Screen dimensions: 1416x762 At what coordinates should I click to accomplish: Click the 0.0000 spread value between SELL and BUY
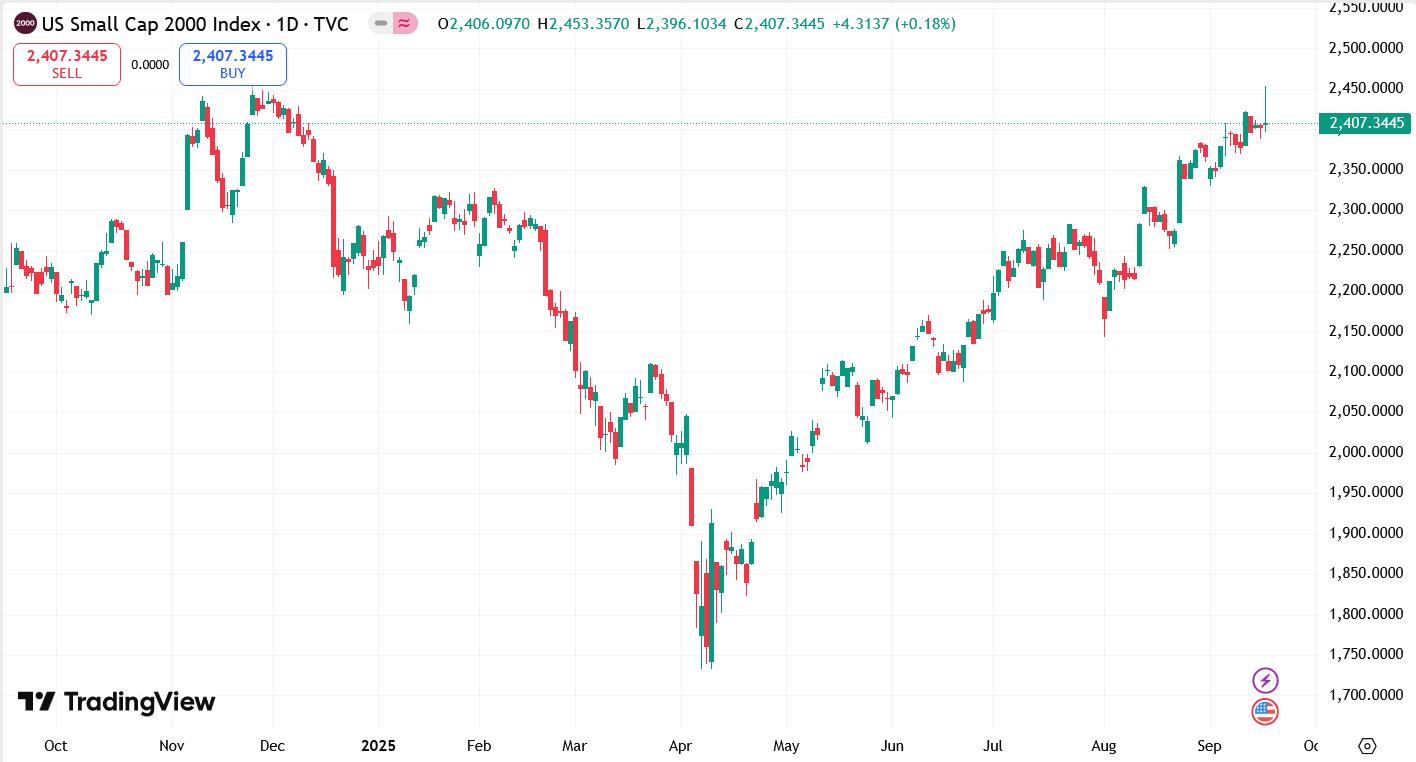pos(150,64)
